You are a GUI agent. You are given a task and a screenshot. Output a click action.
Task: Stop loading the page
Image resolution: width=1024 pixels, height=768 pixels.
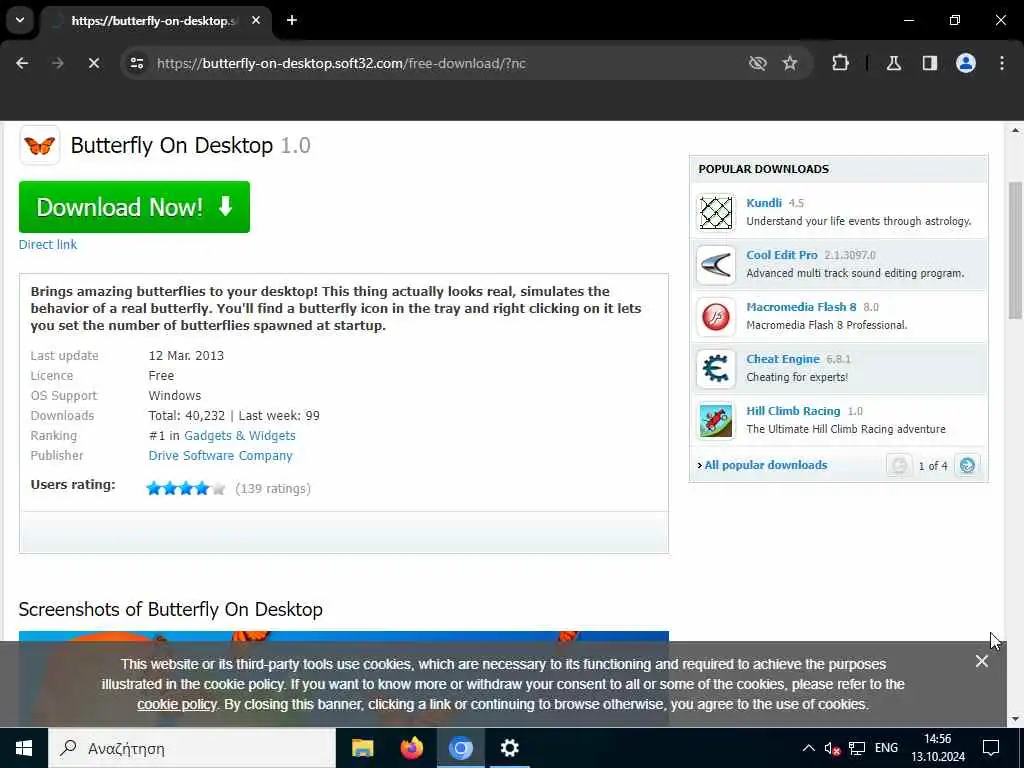pos(93,63)
